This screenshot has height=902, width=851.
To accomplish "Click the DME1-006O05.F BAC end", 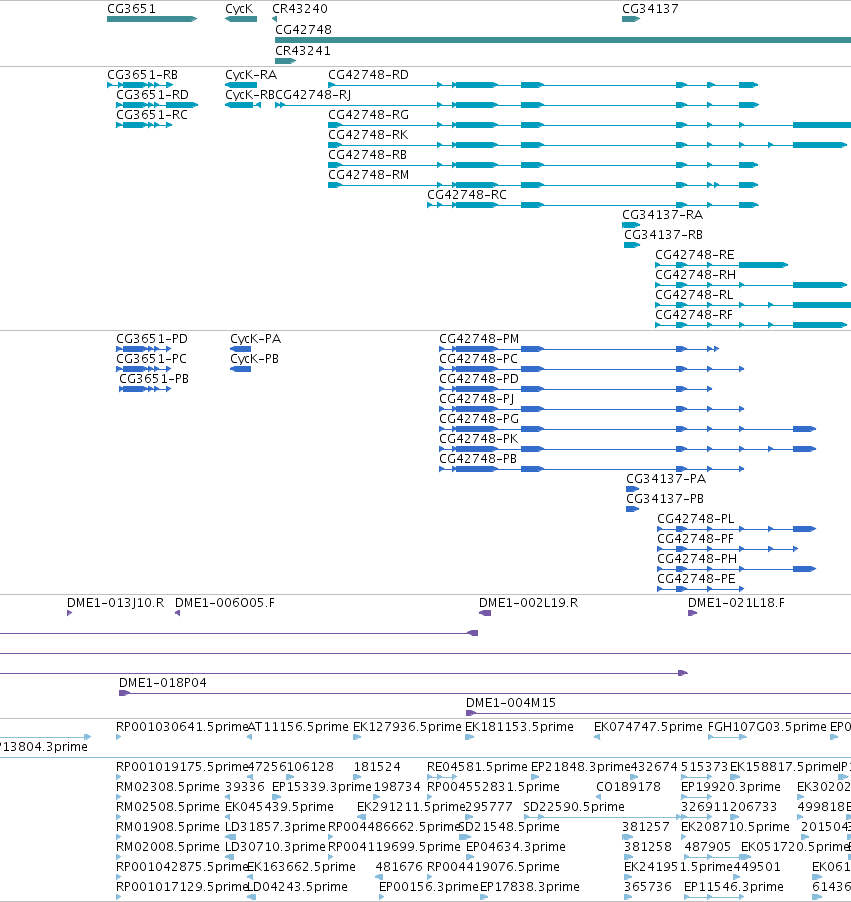I will tap(178, 613).
